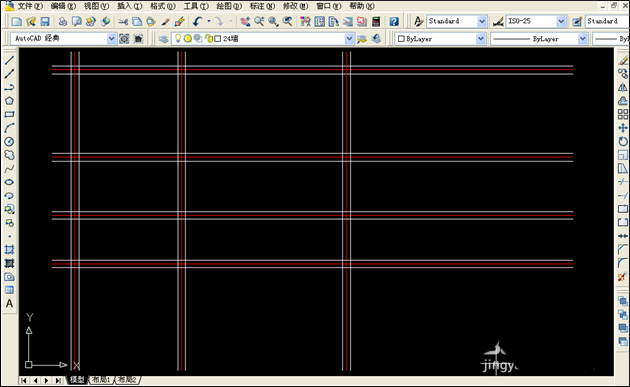Click the Cut scissors icon

click(123, 21)
